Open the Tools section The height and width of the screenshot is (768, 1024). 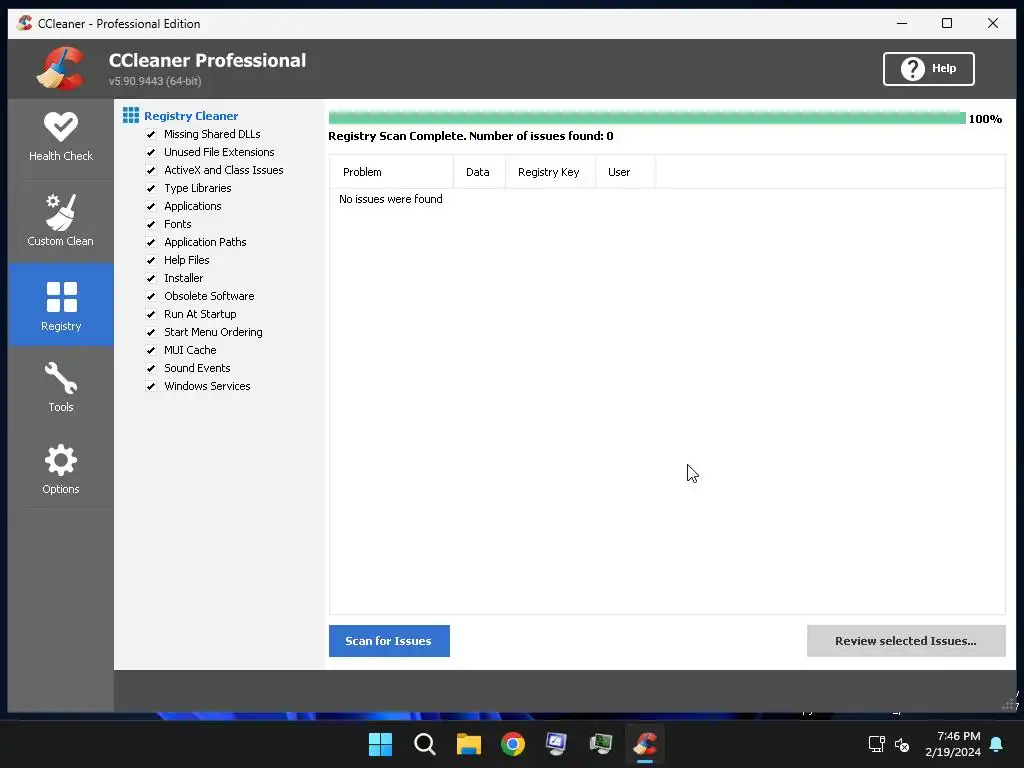click(x=61, y=387)
